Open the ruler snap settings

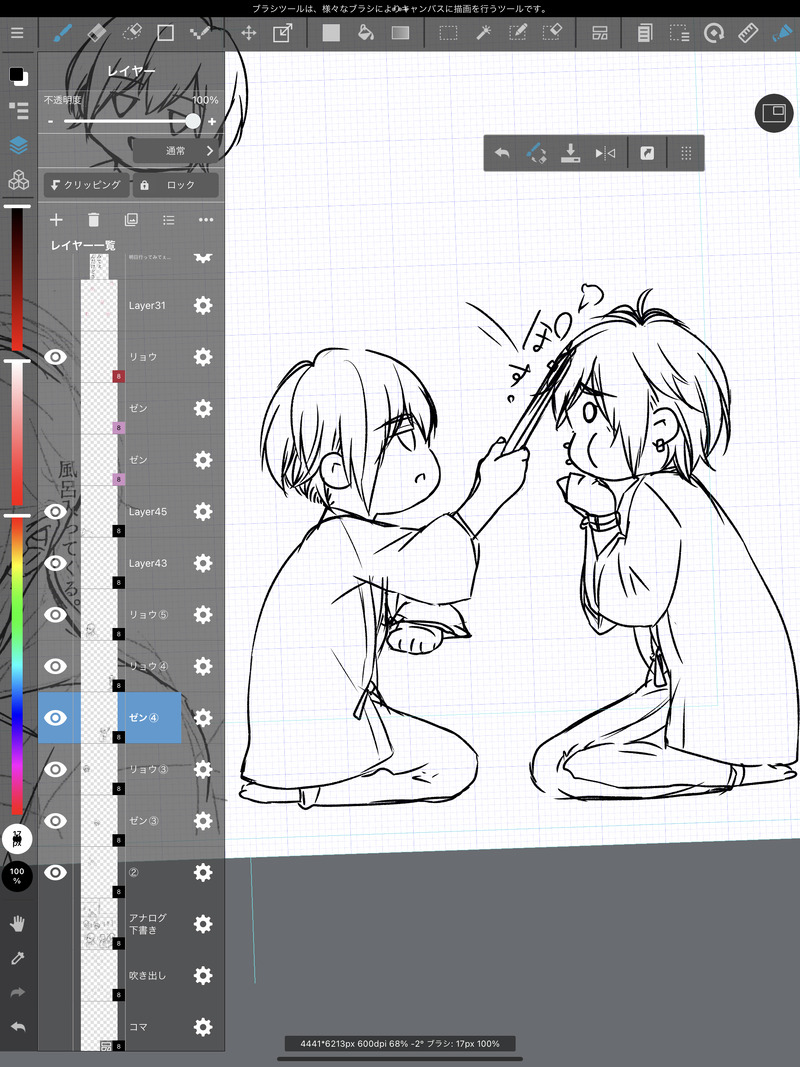tap(748, 33)
